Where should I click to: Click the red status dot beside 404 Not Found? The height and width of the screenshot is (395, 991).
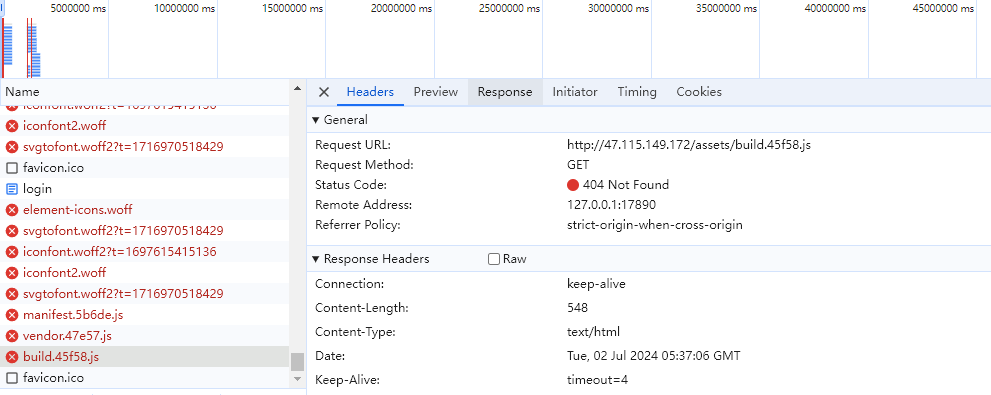573,185
